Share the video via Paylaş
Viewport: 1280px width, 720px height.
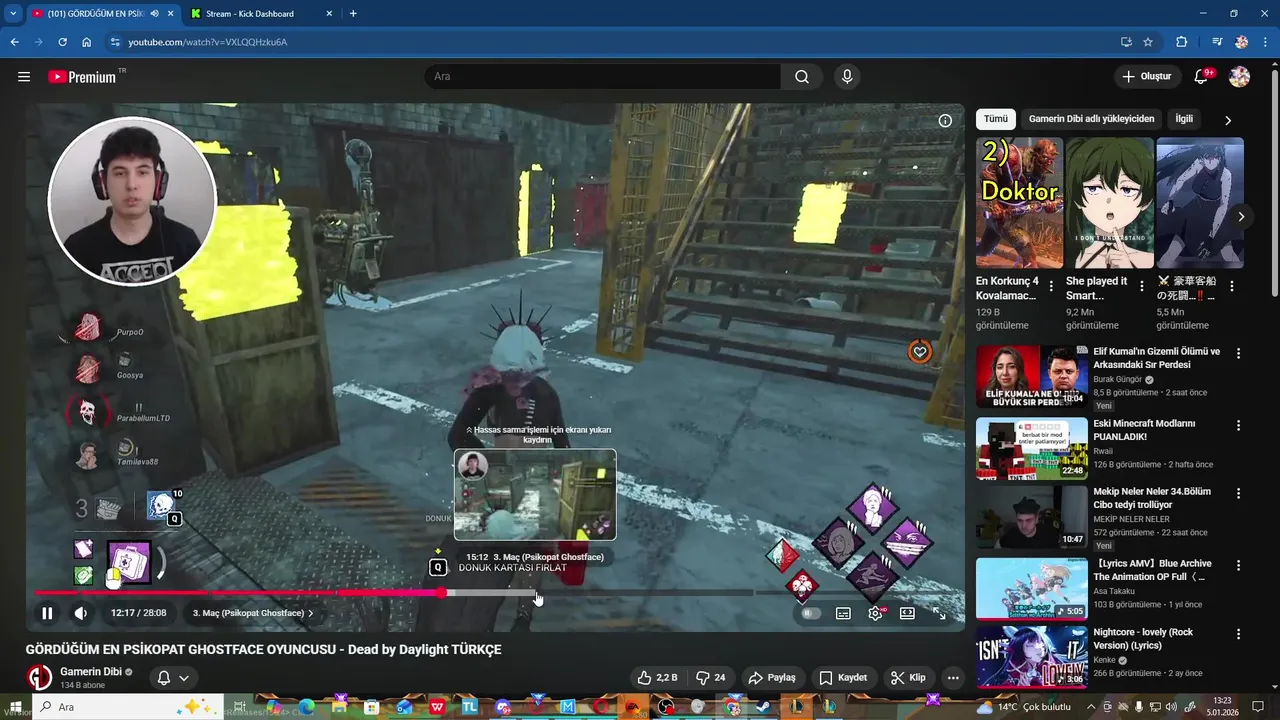click(772, 677)
